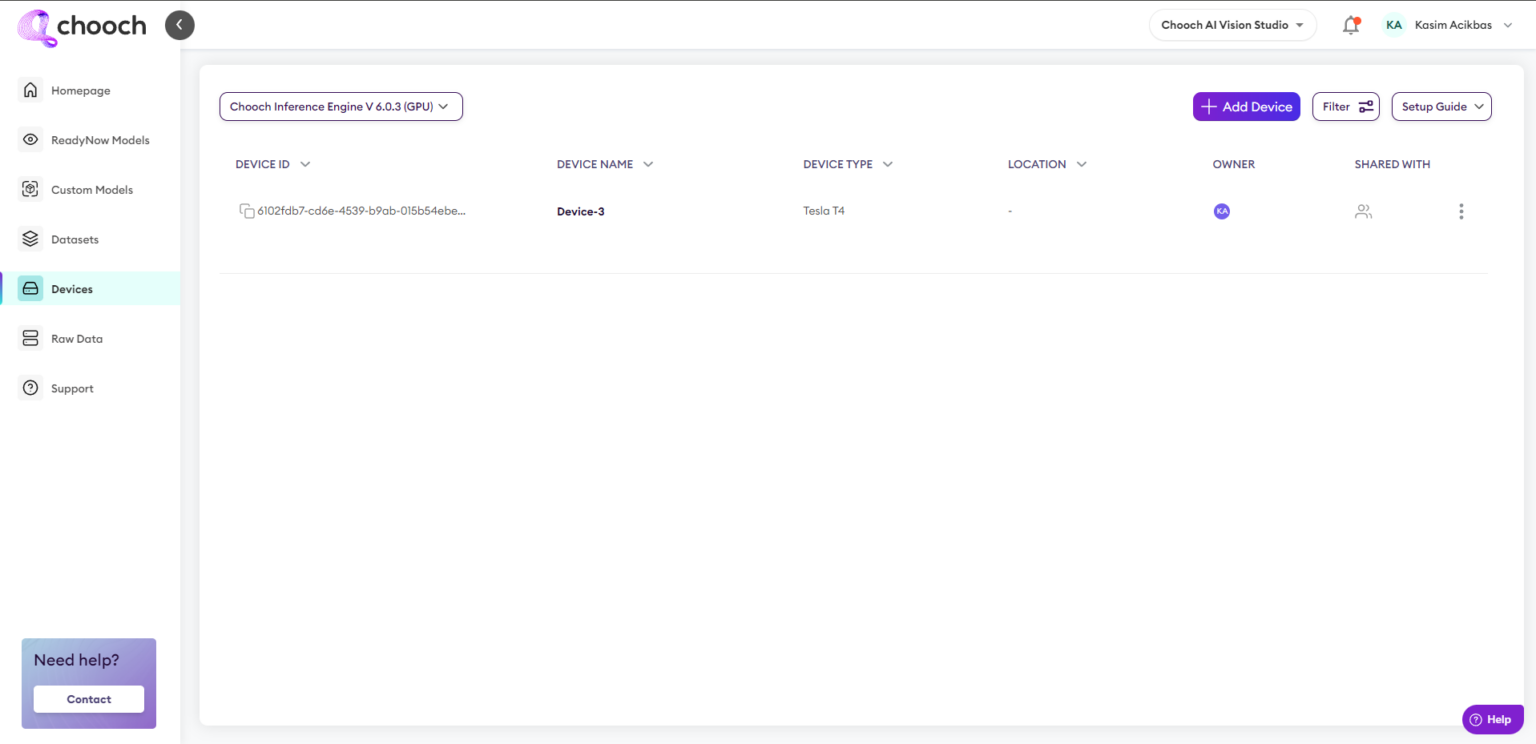Collapse the sidebar with the back arrow
Viewport: 1536px width, 744px height.
[180, 25]
